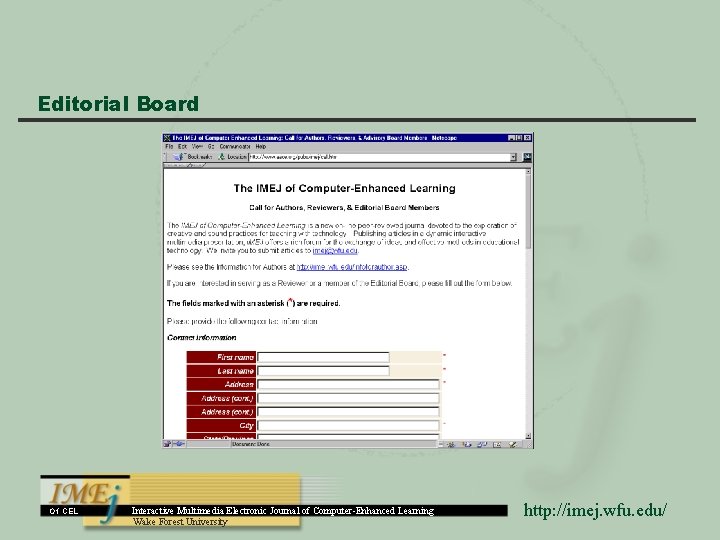Open Navigator from the component bar
This screenshot has width=720, height=540.
(451, 444)
